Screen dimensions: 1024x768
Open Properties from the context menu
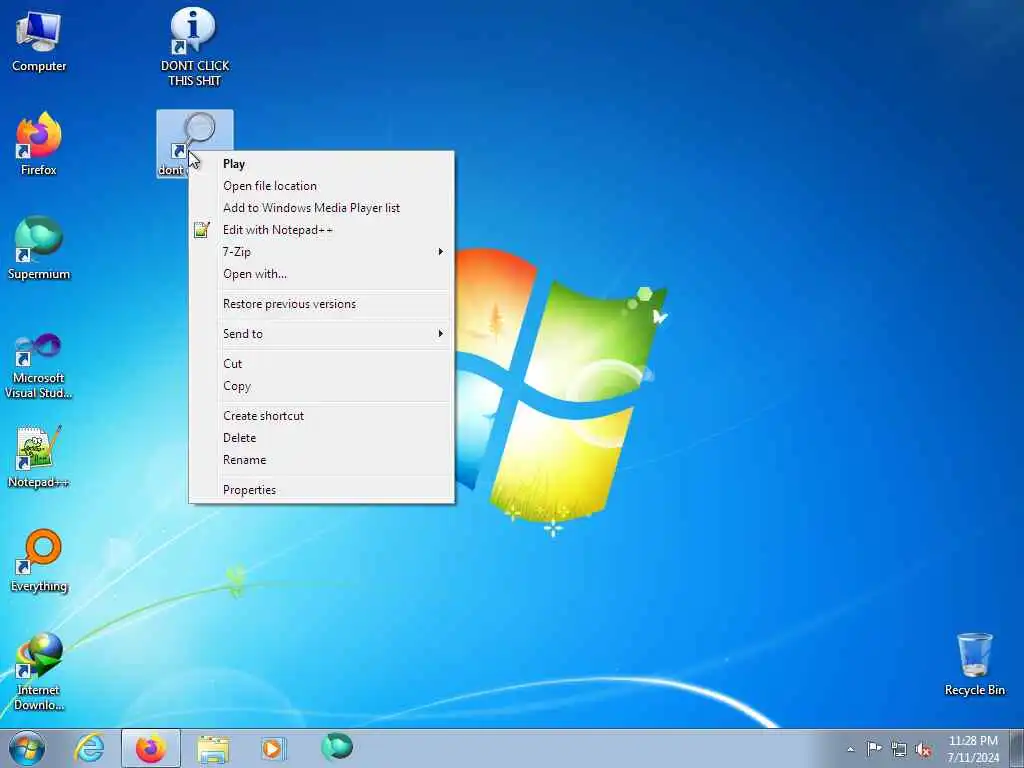[x=321, y=490]
